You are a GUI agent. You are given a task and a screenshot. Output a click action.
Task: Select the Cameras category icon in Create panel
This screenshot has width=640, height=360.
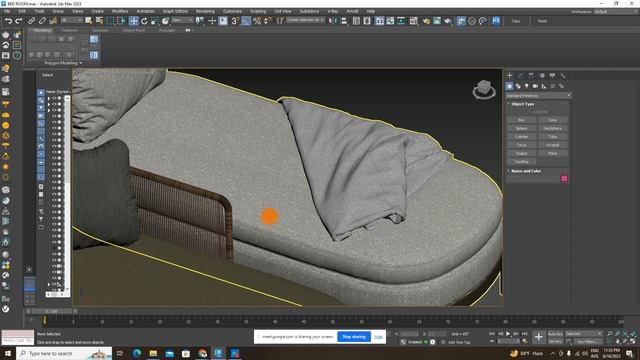(535, 86)
